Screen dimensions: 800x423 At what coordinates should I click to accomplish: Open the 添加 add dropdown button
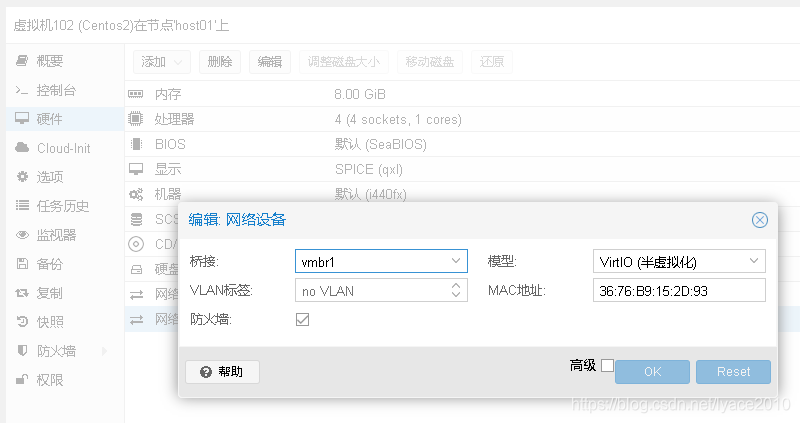click(x=162, y=62)
